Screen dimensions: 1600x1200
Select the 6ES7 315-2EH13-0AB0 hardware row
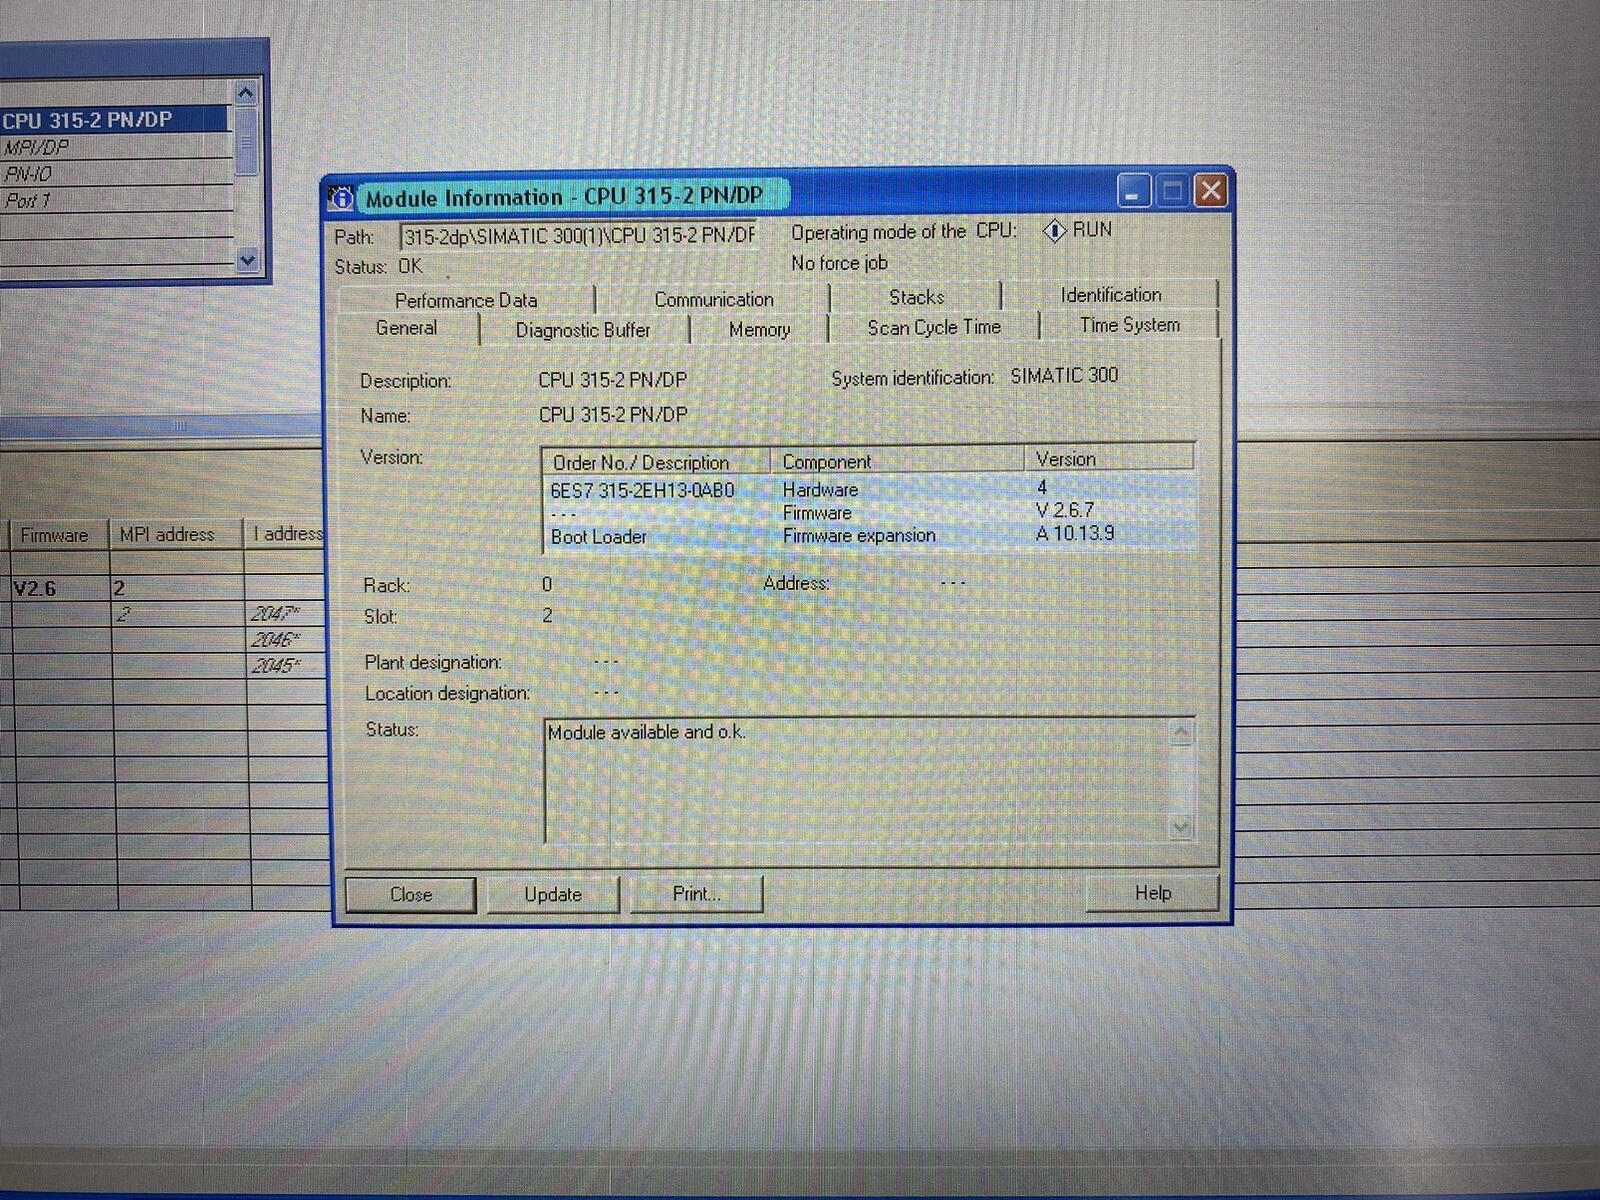point(642,490)
